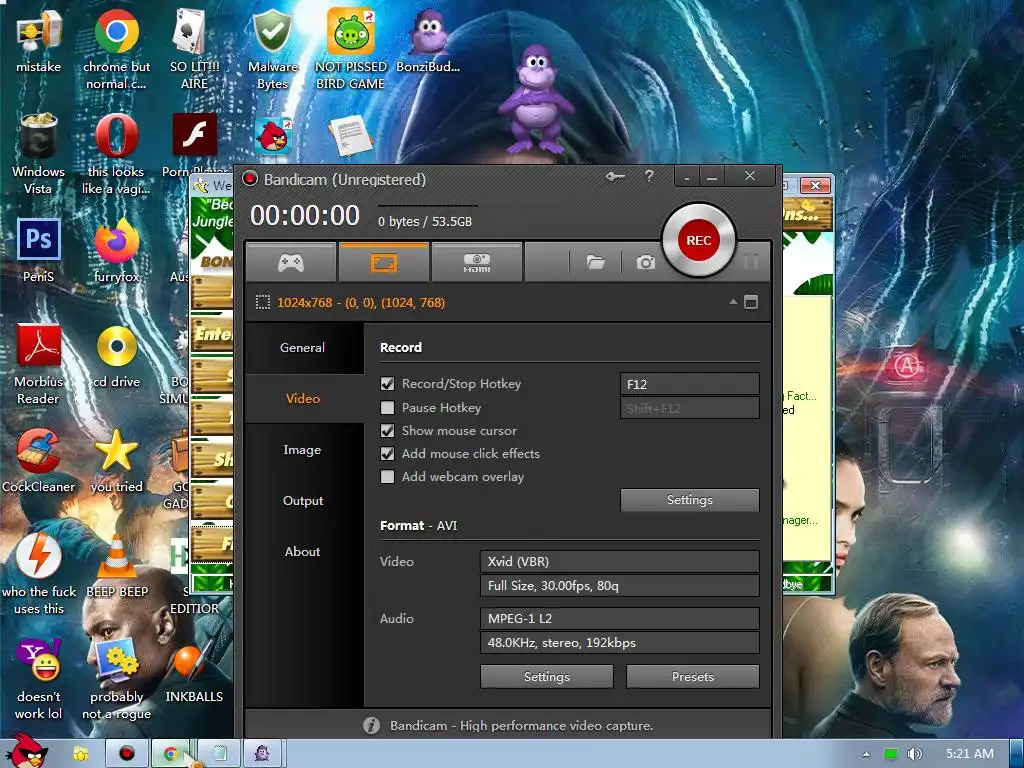The image size is (1024, 768).
Task: Open the BEEP BEEP VLC cone icon
Action: [116, 566]
